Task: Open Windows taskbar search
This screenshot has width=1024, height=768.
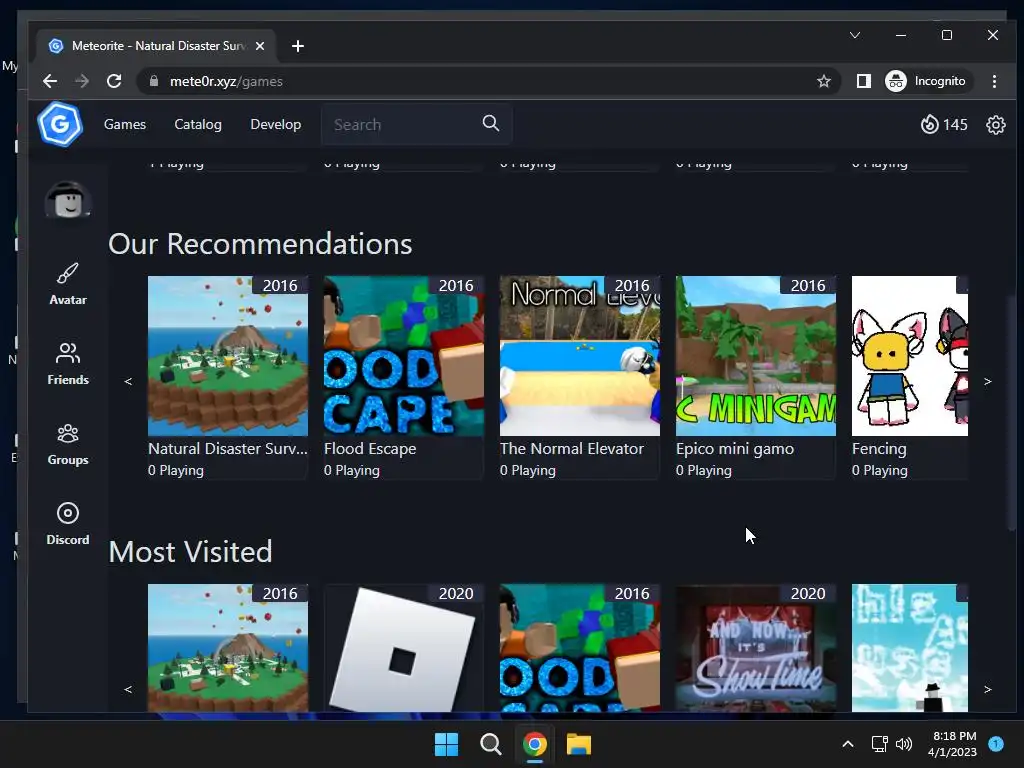Action: point(490,744)
